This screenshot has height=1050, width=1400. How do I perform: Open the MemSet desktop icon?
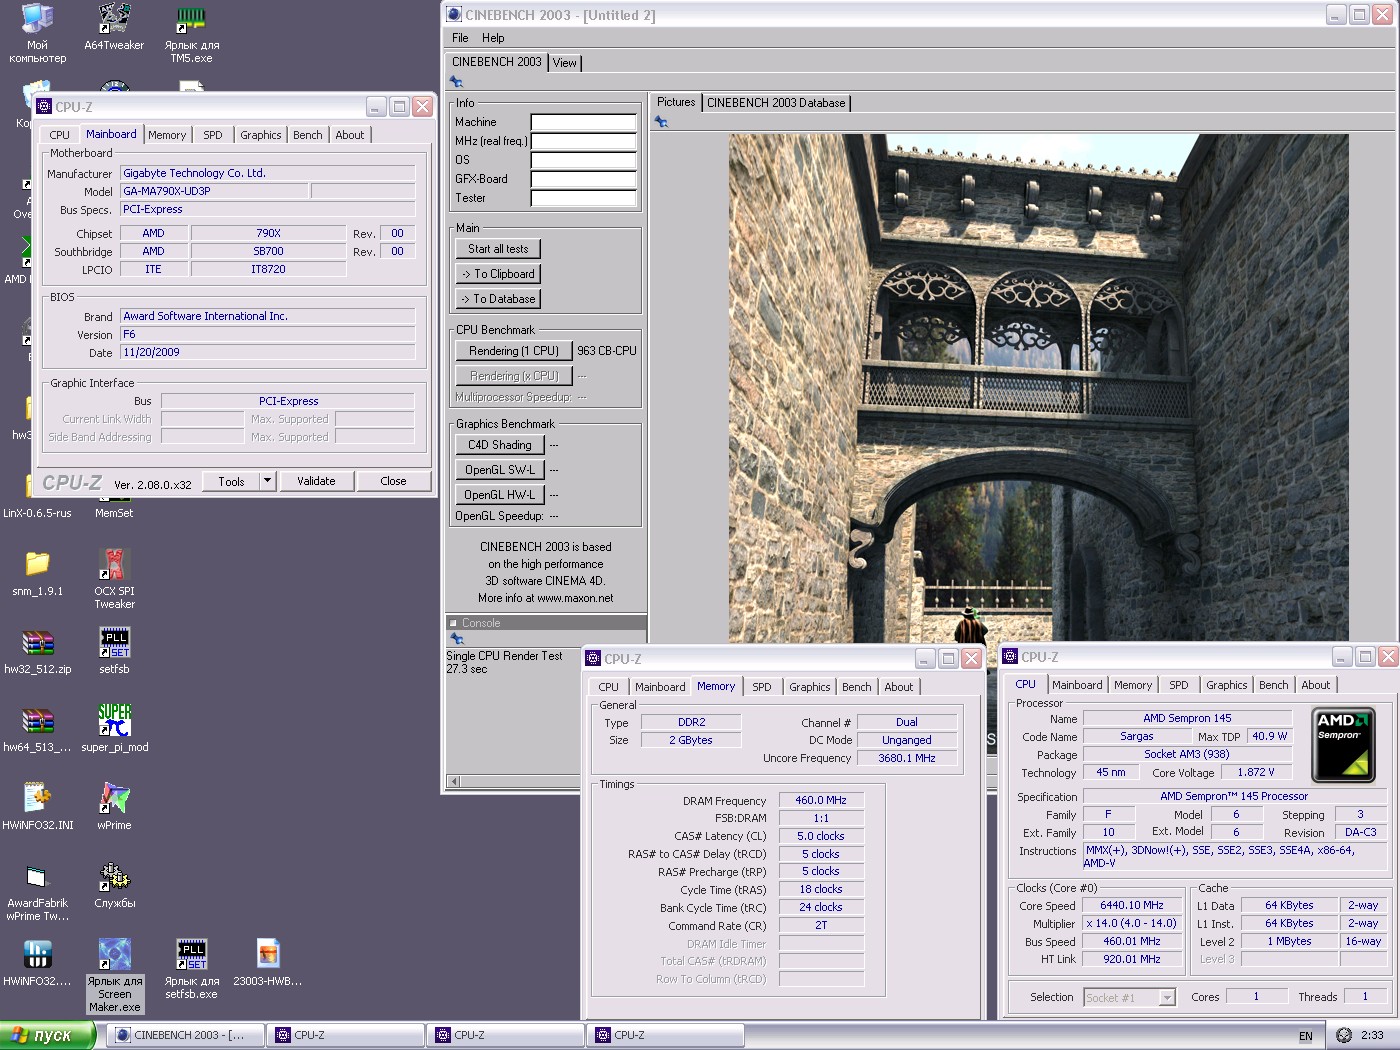(114, 513)
